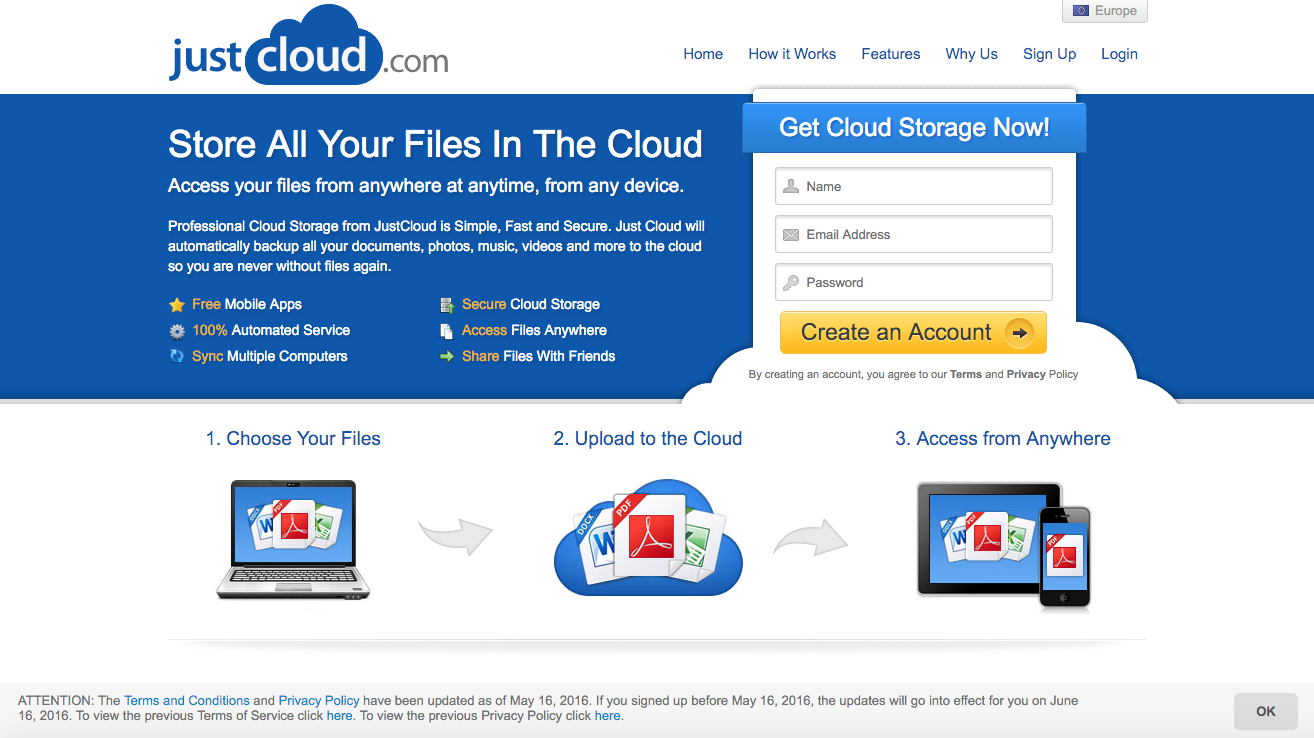This screenshot has width=1314, height=738.
Task: Open the Features menu item
Action: pos(890,54)
